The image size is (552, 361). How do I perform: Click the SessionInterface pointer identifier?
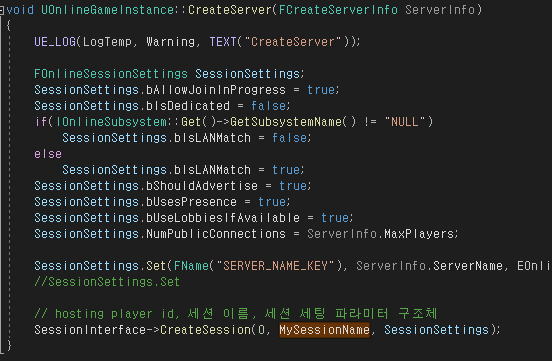click(90, 330)
